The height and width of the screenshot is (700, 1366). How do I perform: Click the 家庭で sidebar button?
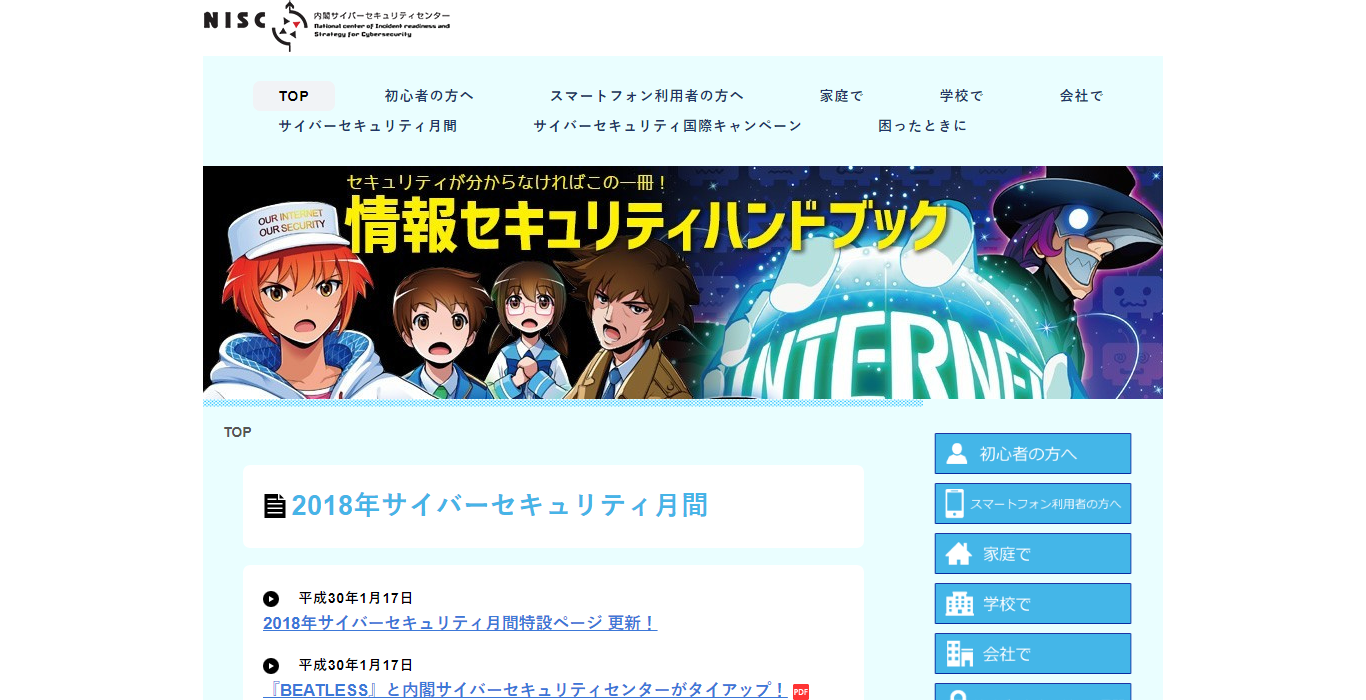click(x=1033, y=554)
